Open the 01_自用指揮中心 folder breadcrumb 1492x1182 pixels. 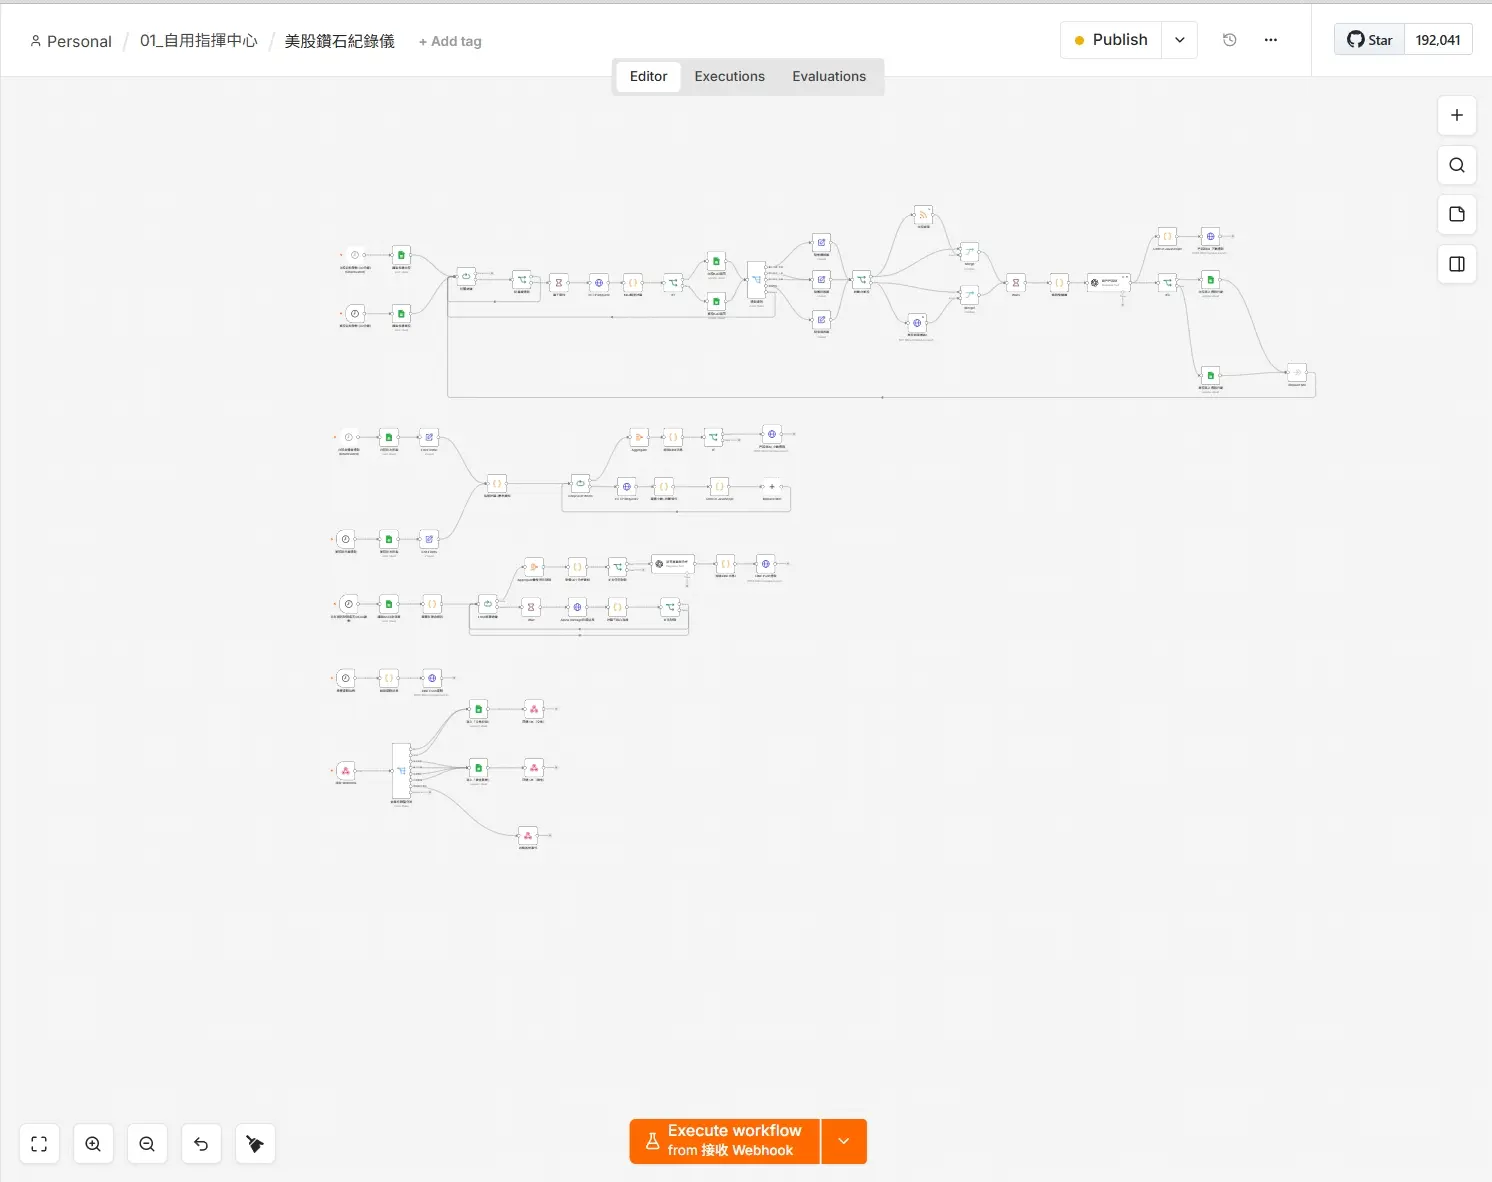click(x=199, y=41)
